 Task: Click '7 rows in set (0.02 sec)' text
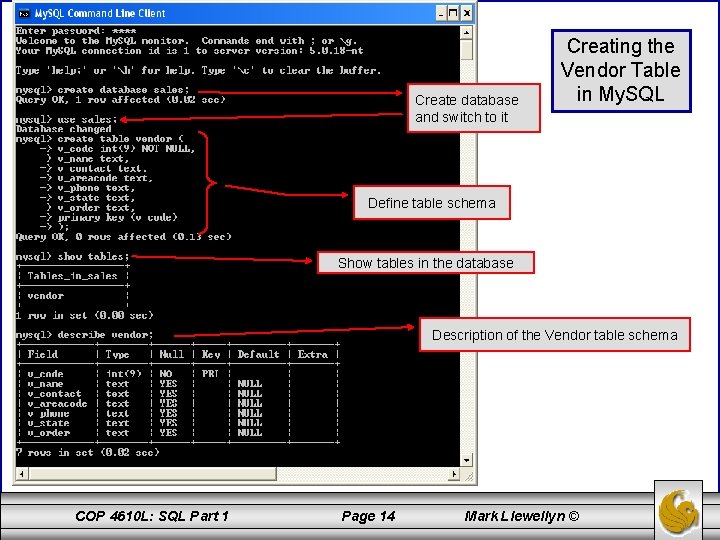pos(88,452)
